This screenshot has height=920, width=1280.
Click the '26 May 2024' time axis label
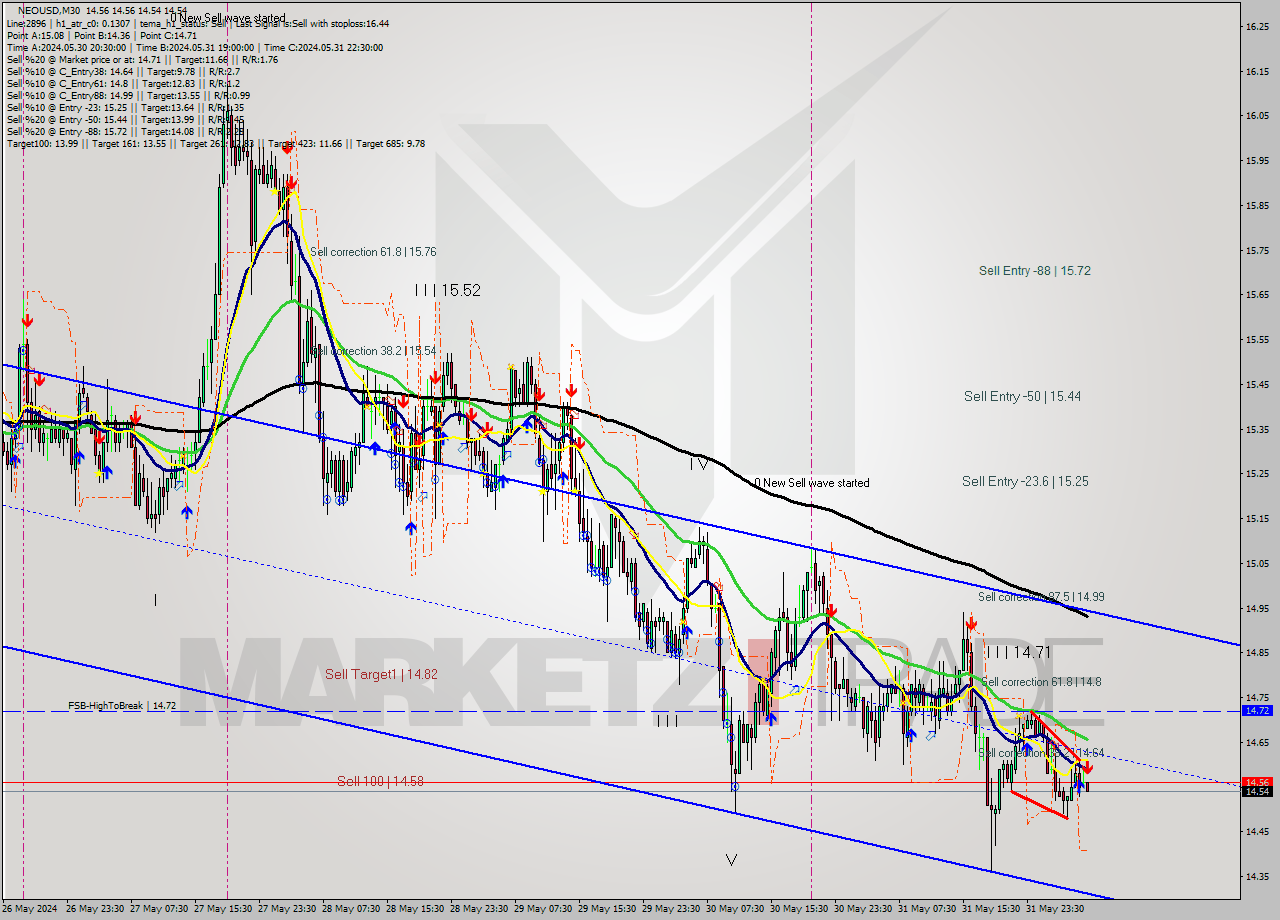pos(30,909)
